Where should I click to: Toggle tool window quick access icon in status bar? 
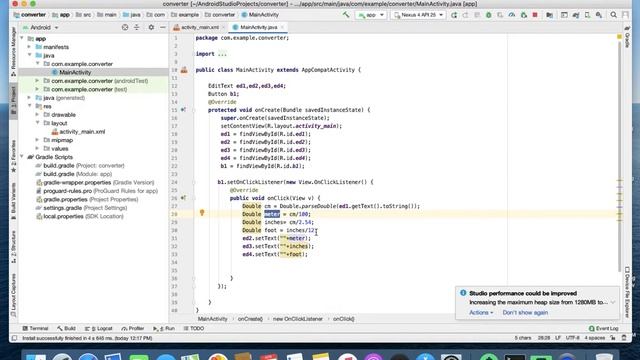tap(14, 338)
